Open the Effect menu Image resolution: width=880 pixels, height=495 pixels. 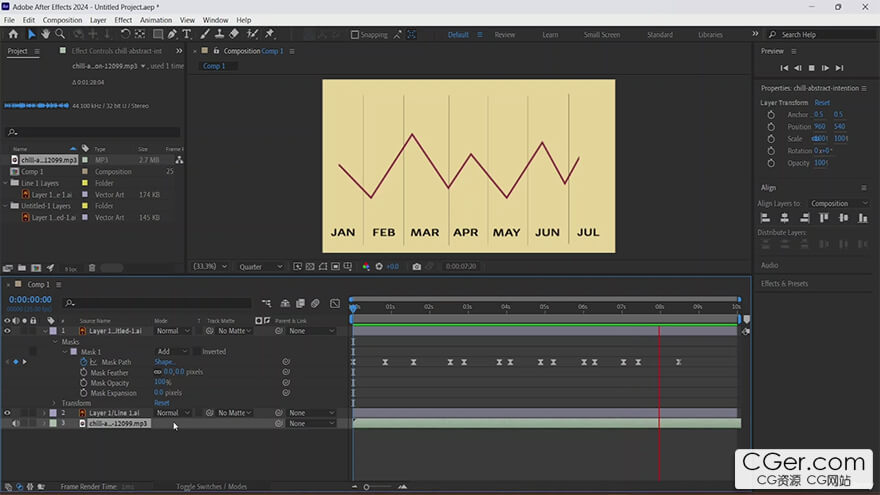coord(123,20)
